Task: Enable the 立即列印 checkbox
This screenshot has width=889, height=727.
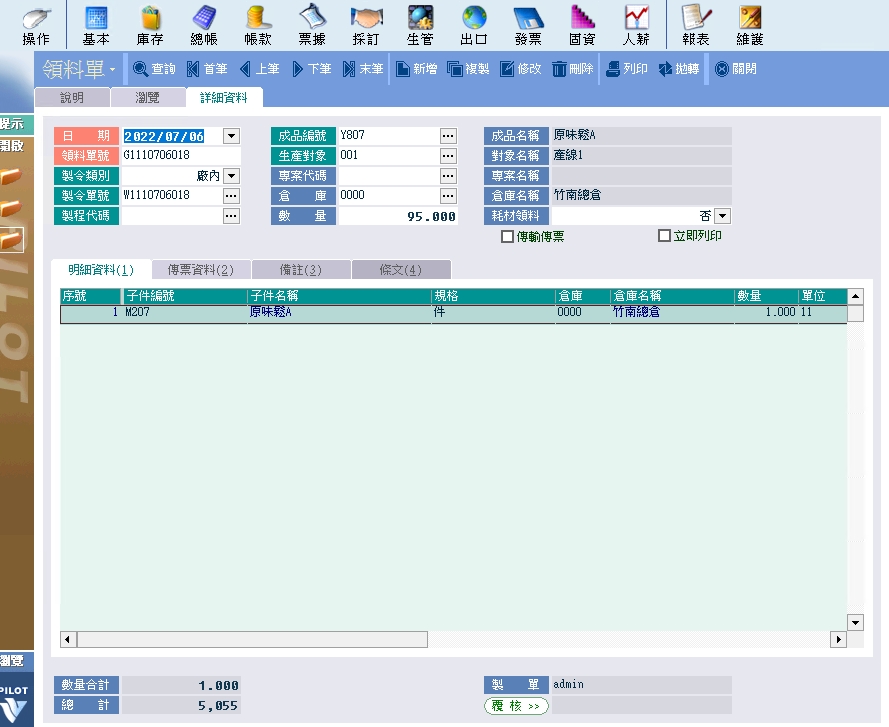Action: 664,237
